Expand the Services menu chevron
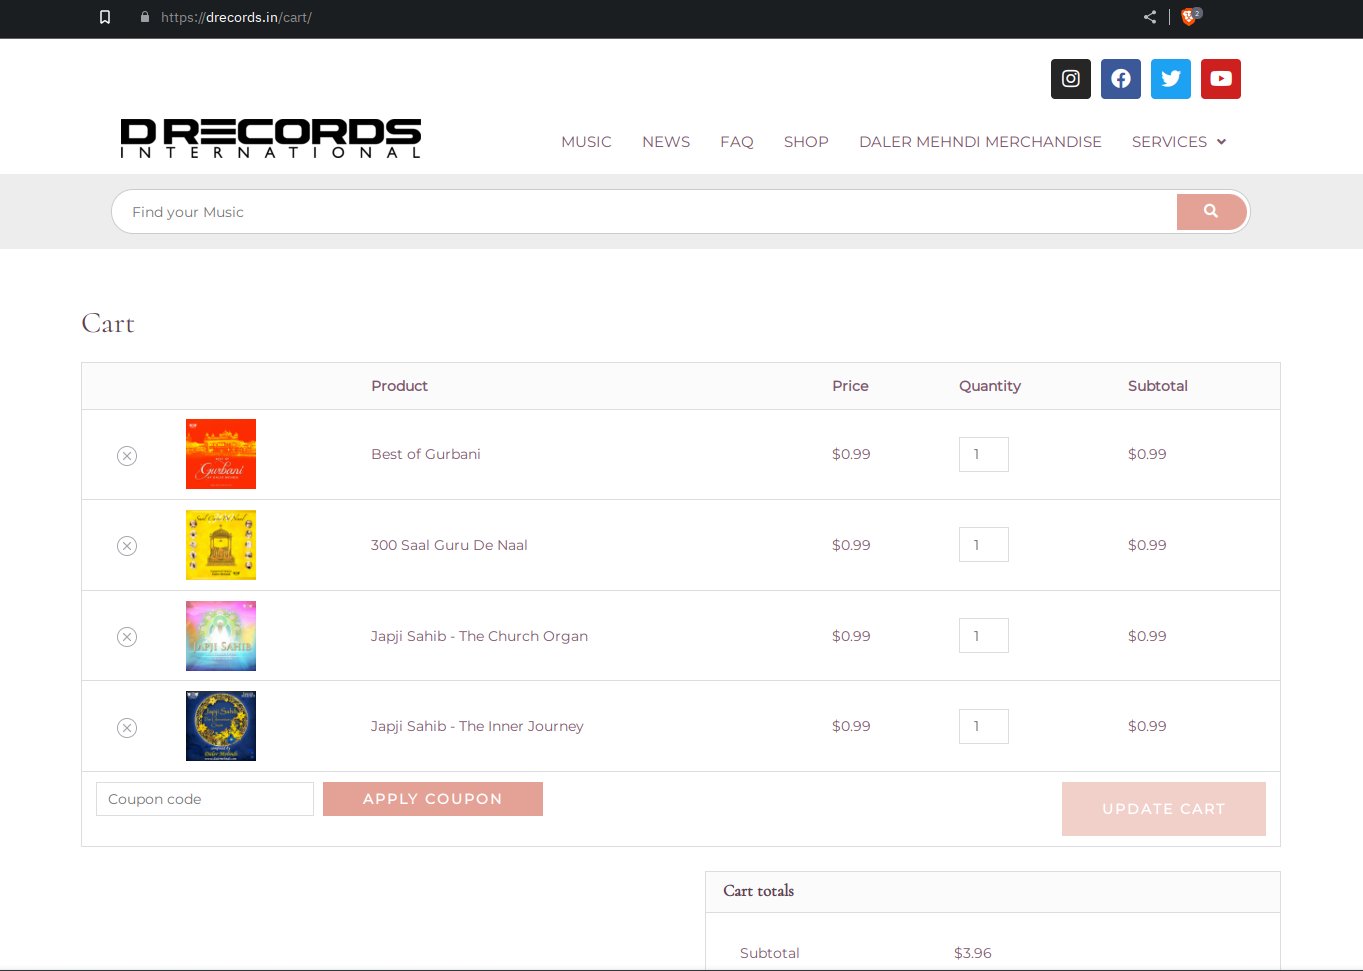Screen dimensions: 1363x971 click(x=1221, y=142)
